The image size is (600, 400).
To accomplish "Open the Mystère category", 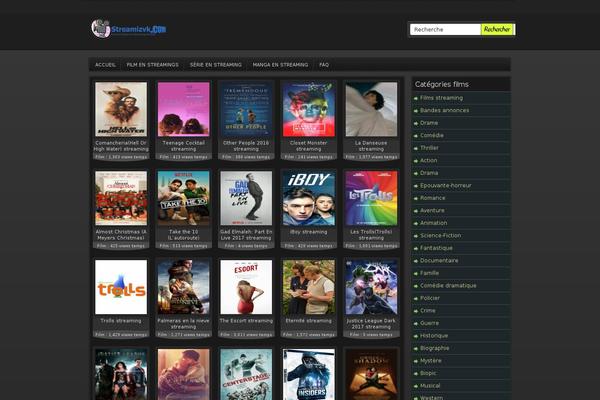I will (431, 361).
